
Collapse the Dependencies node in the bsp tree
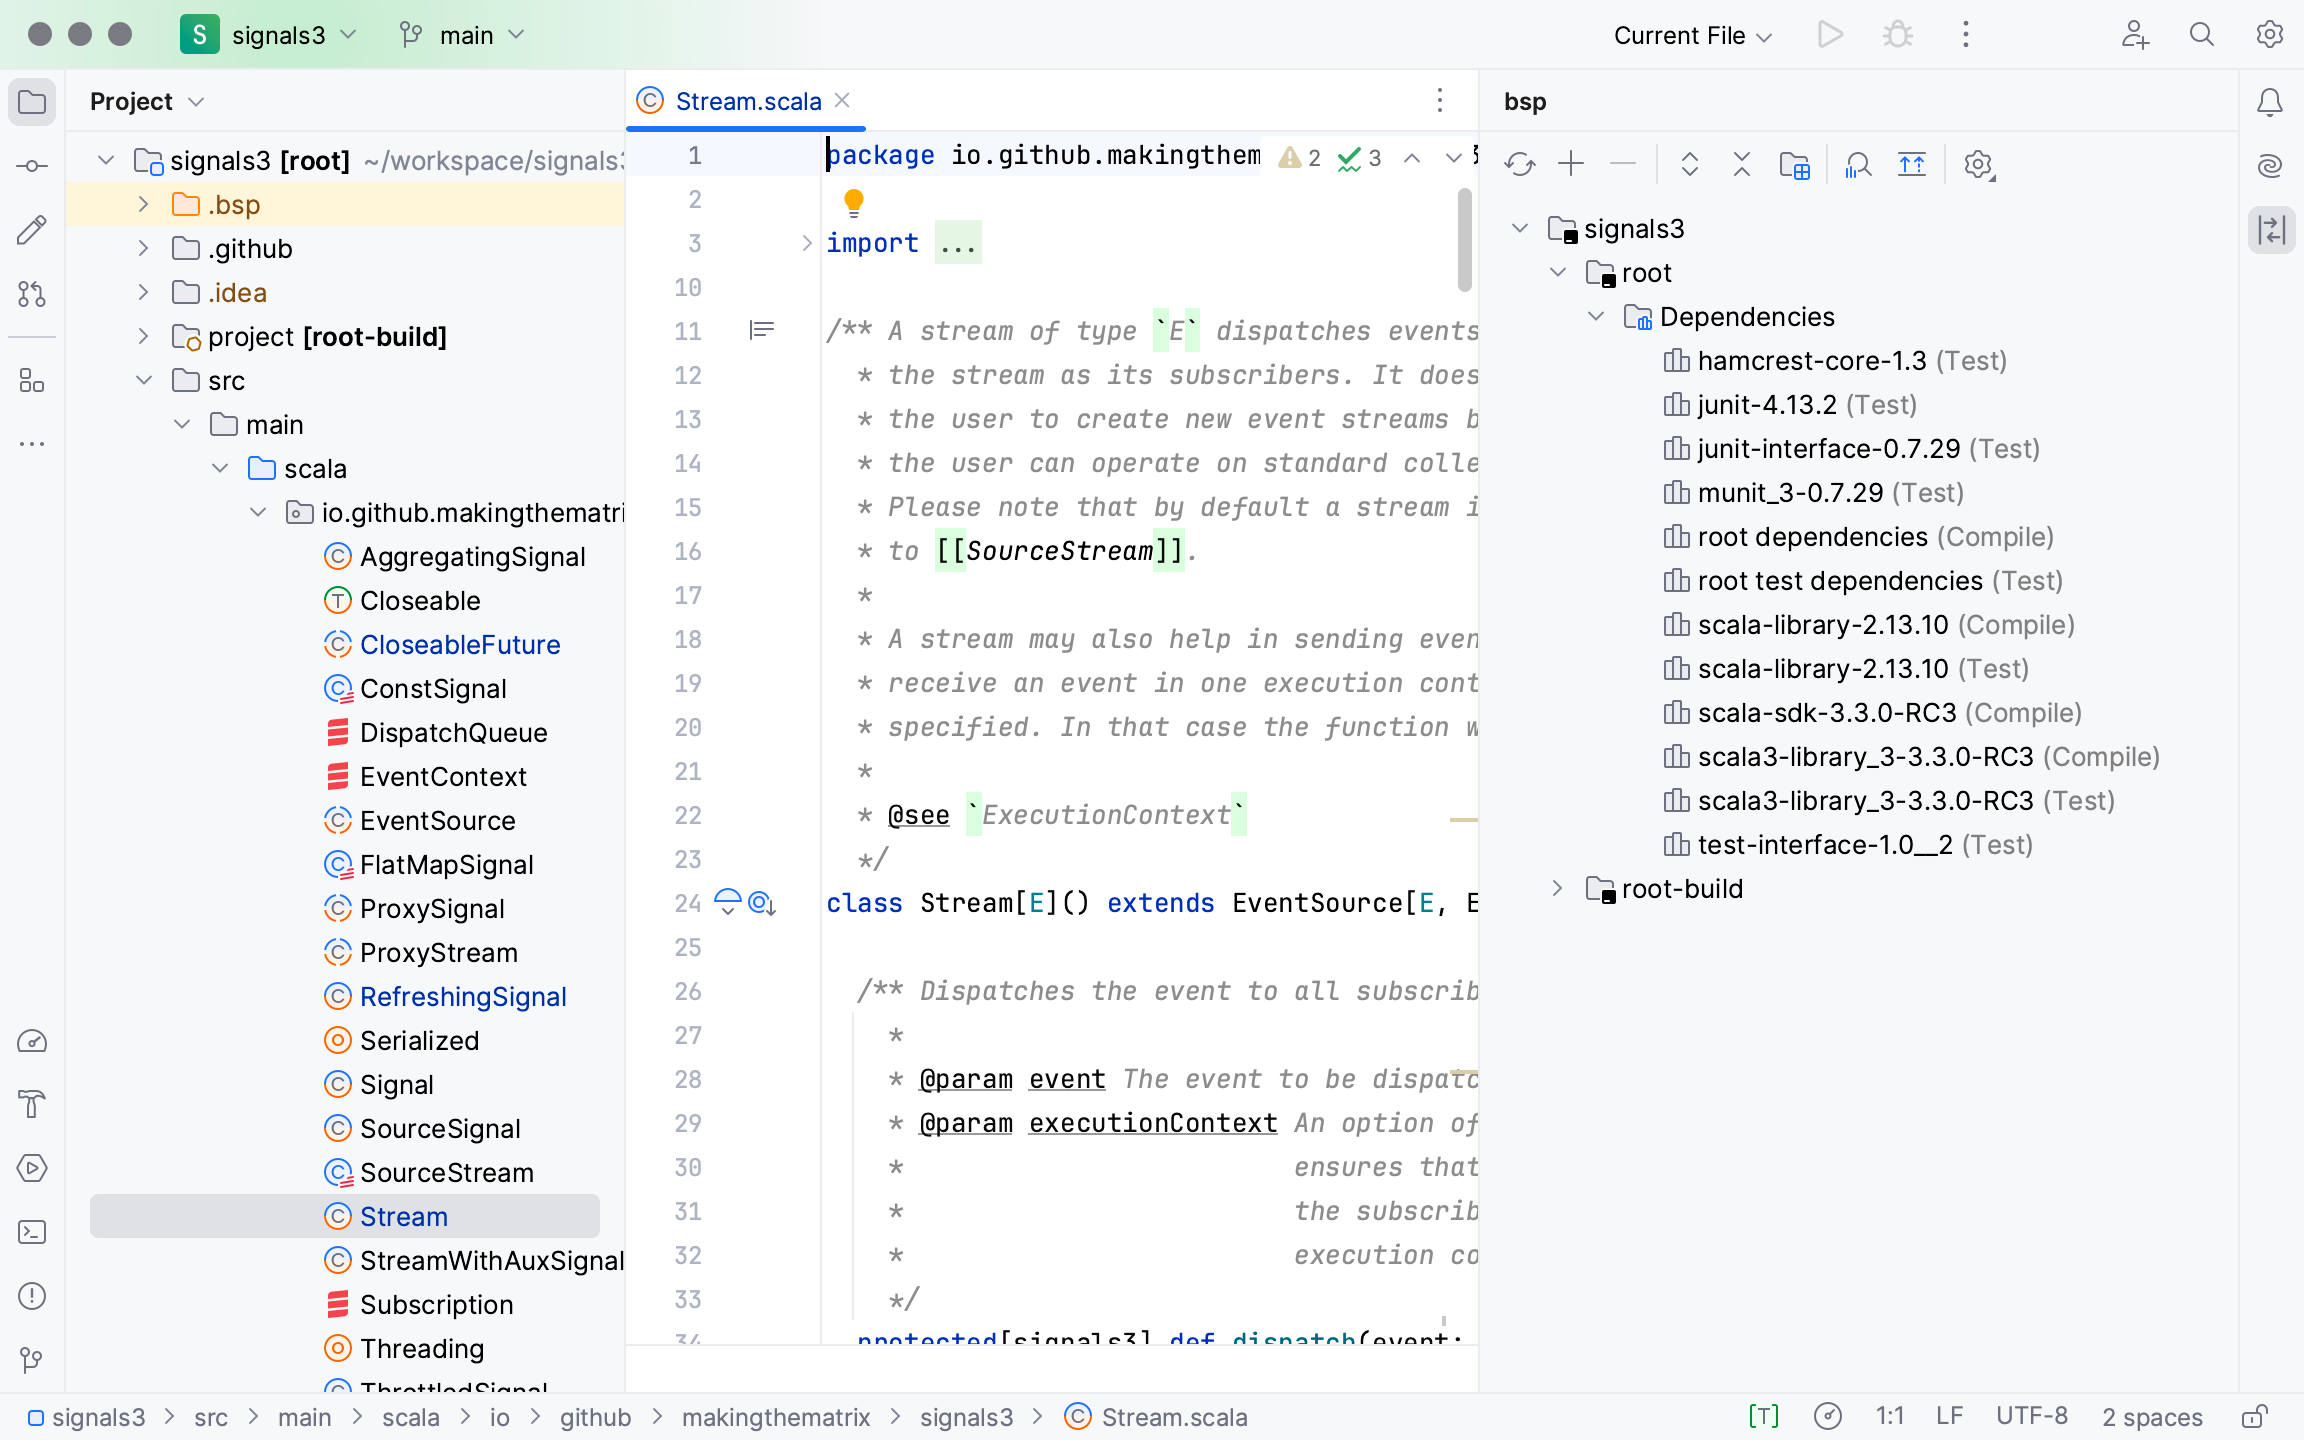click(1596, 317)
